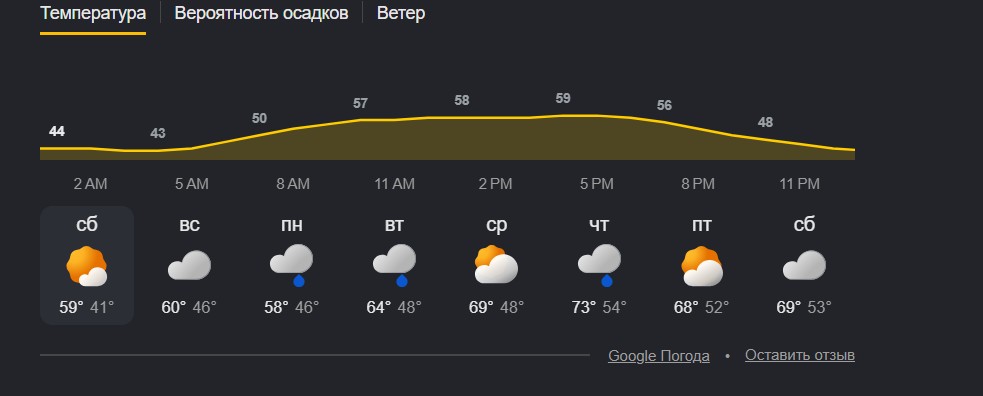This screenshot has height=396, width=983.
Task: Open the Google Погода link
Action: pyautogui.click(x=659, y=356)
